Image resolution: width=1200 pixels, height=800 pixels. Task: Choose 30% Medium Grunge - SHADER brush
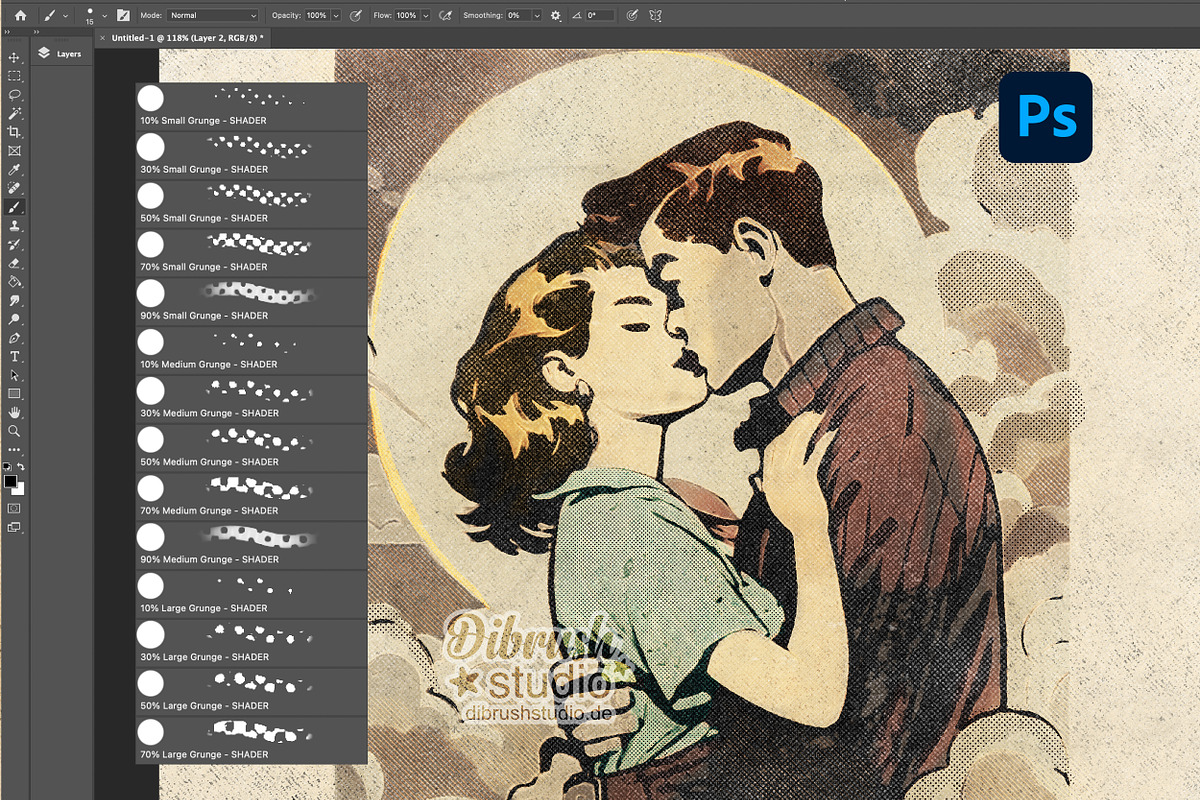[x=251, y=399]
